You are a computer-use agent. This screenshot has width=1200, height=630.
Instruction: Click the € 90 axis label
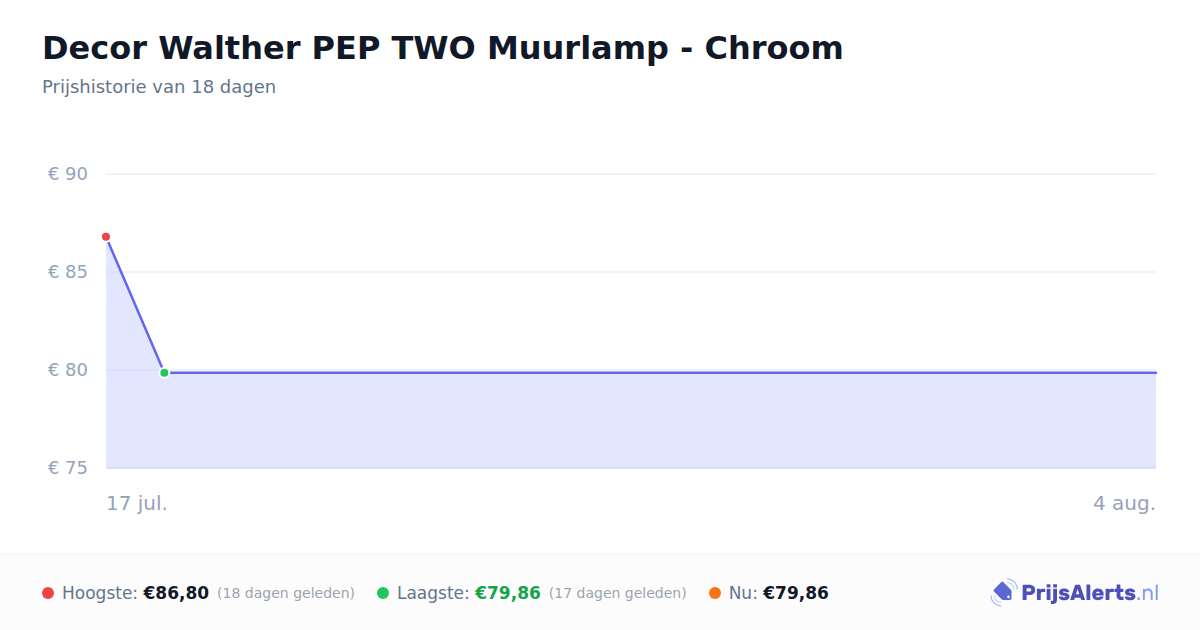point(68,174)
